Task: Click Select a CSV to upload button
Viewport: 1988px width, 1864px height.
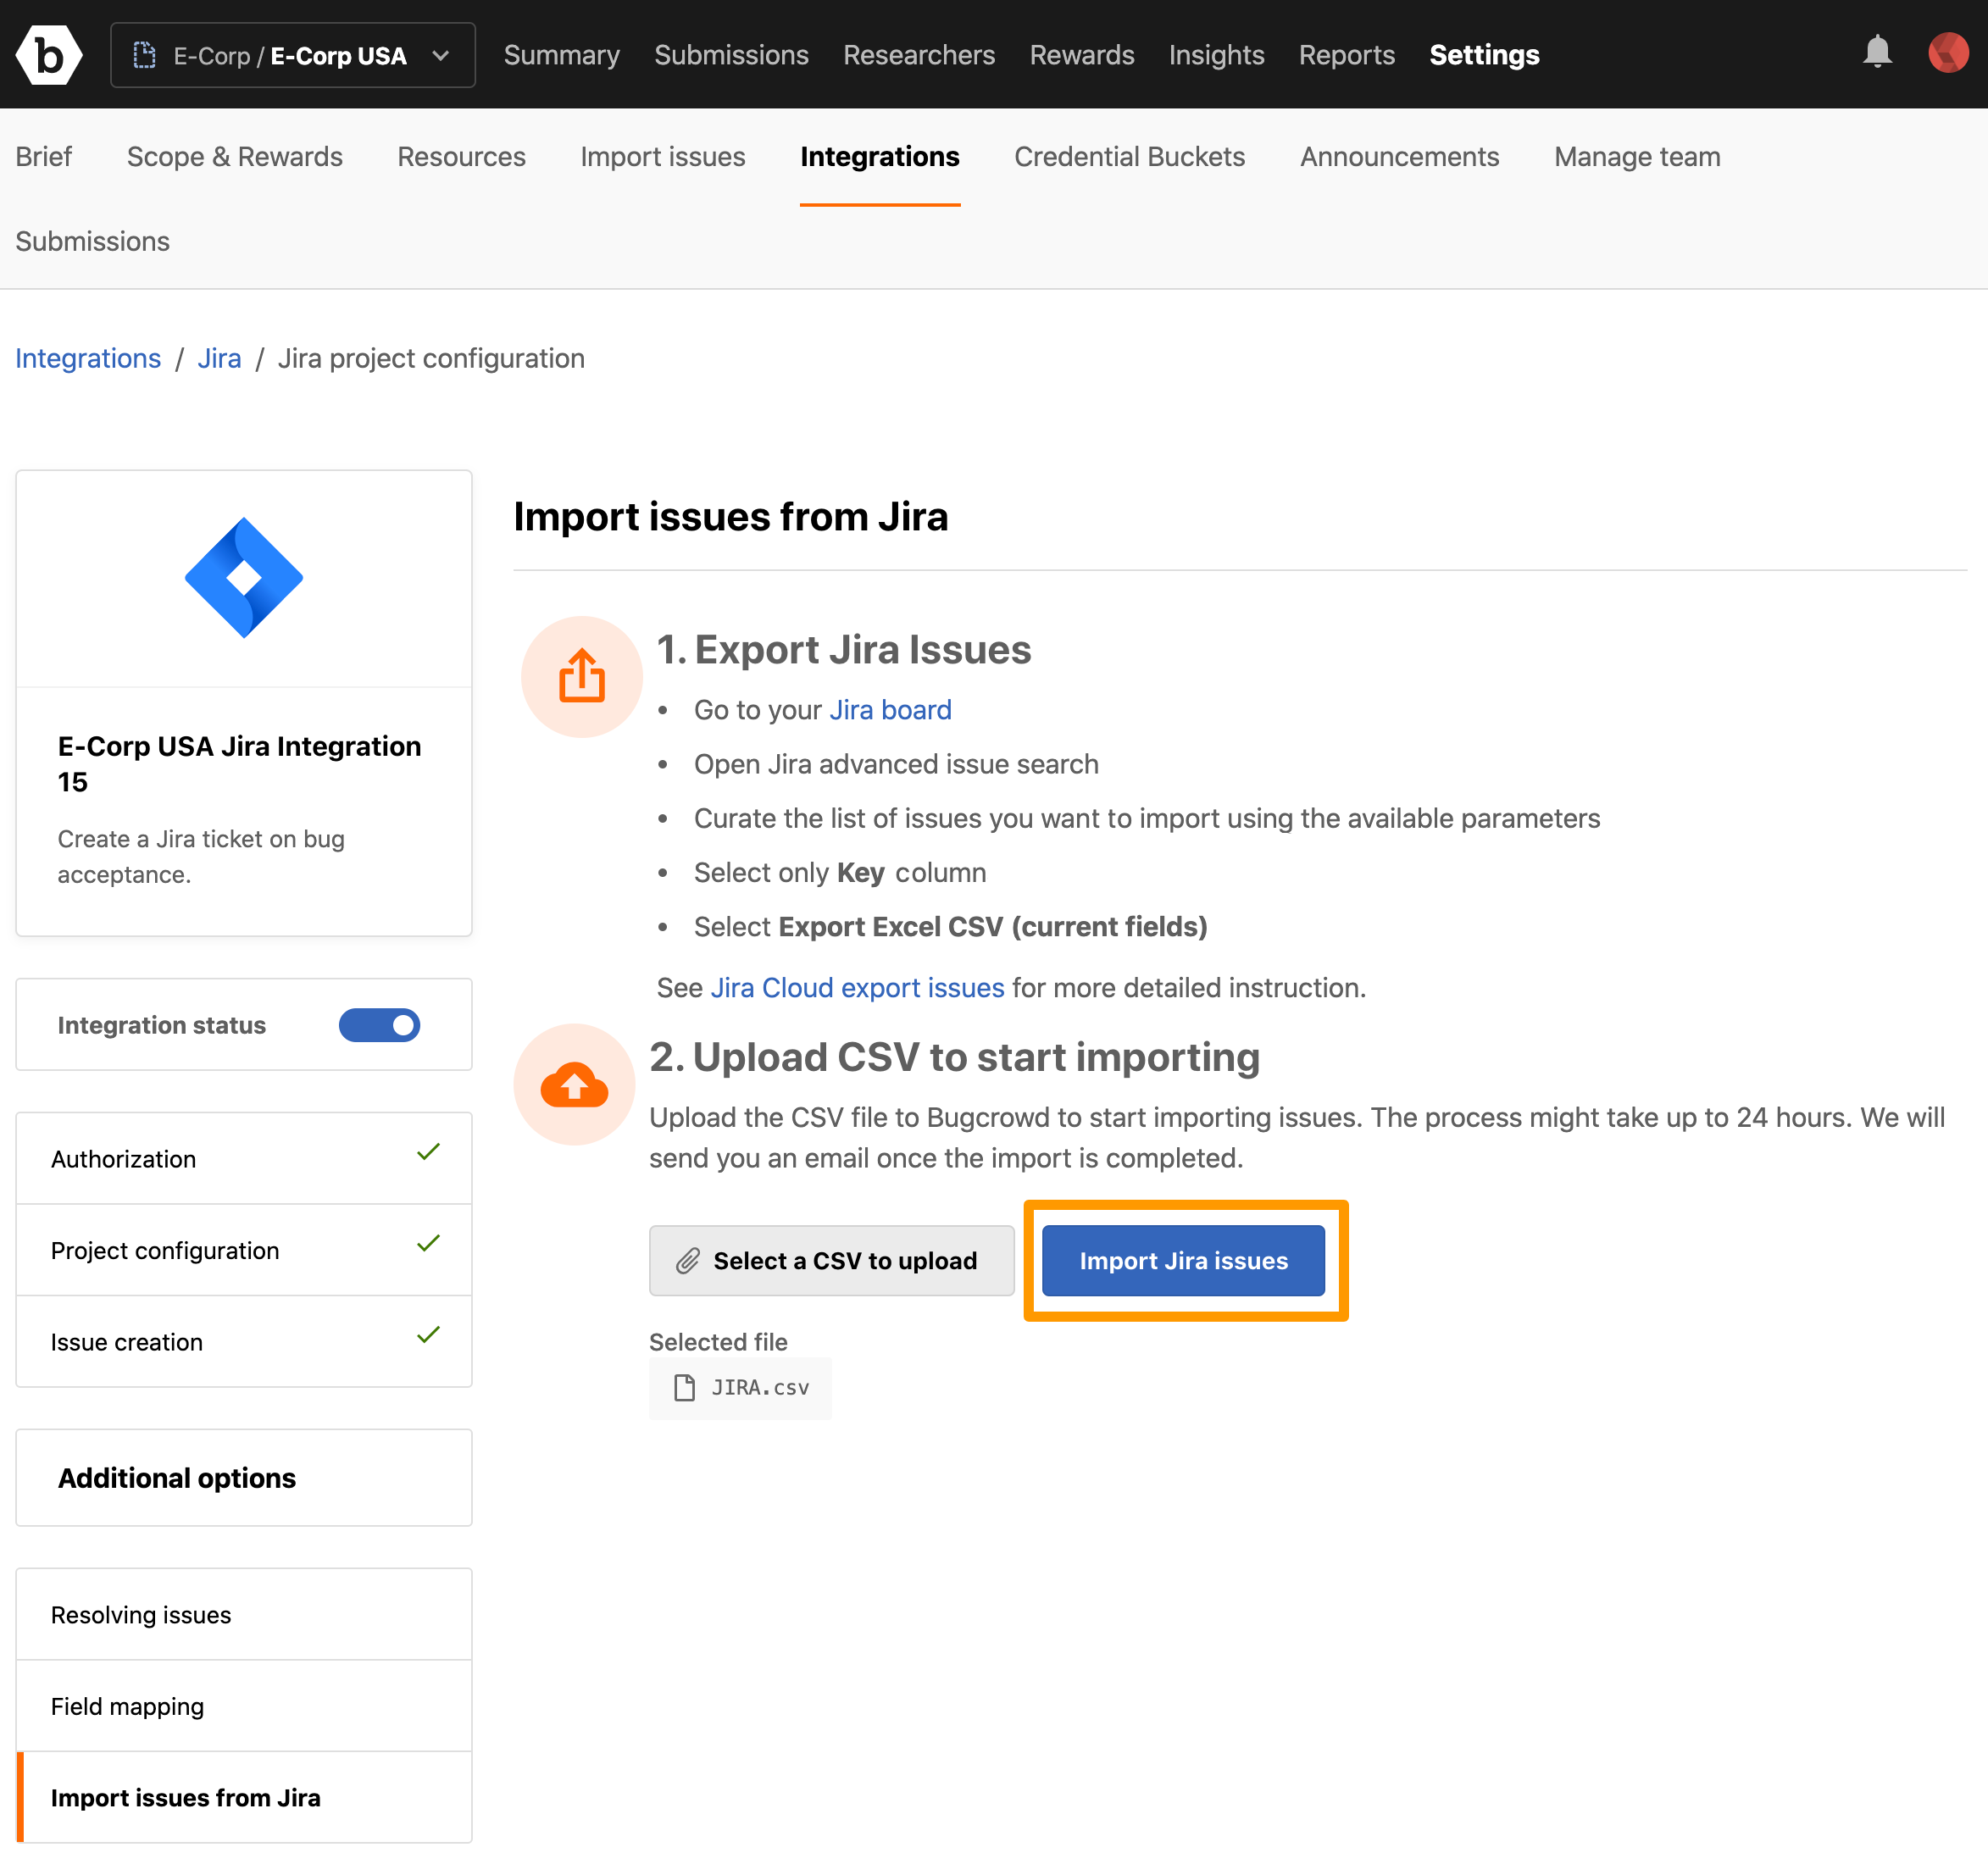Action: pos(831,1261)
